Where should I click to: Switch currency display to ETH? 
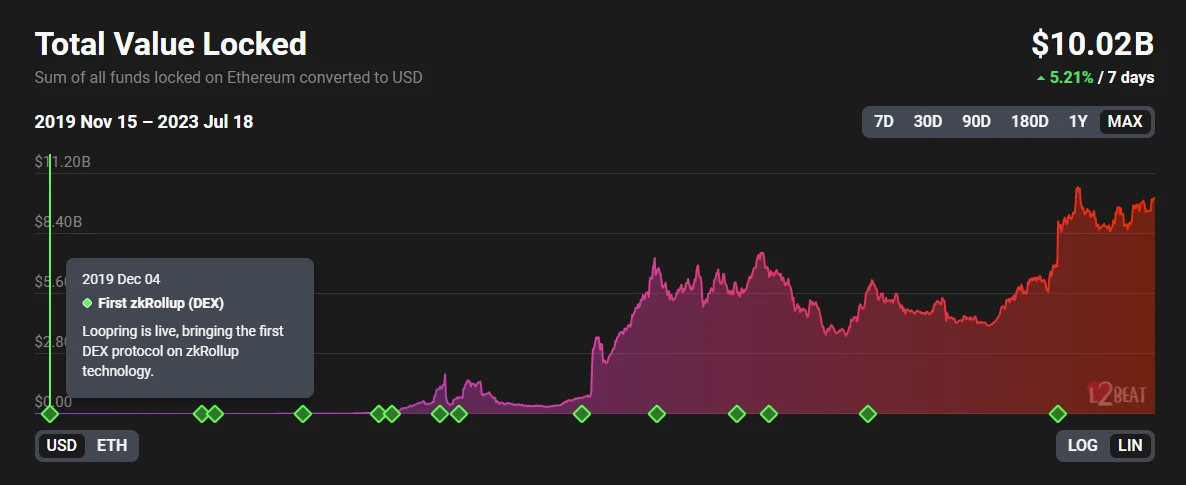pyautogui.click(x=112, y=445)
